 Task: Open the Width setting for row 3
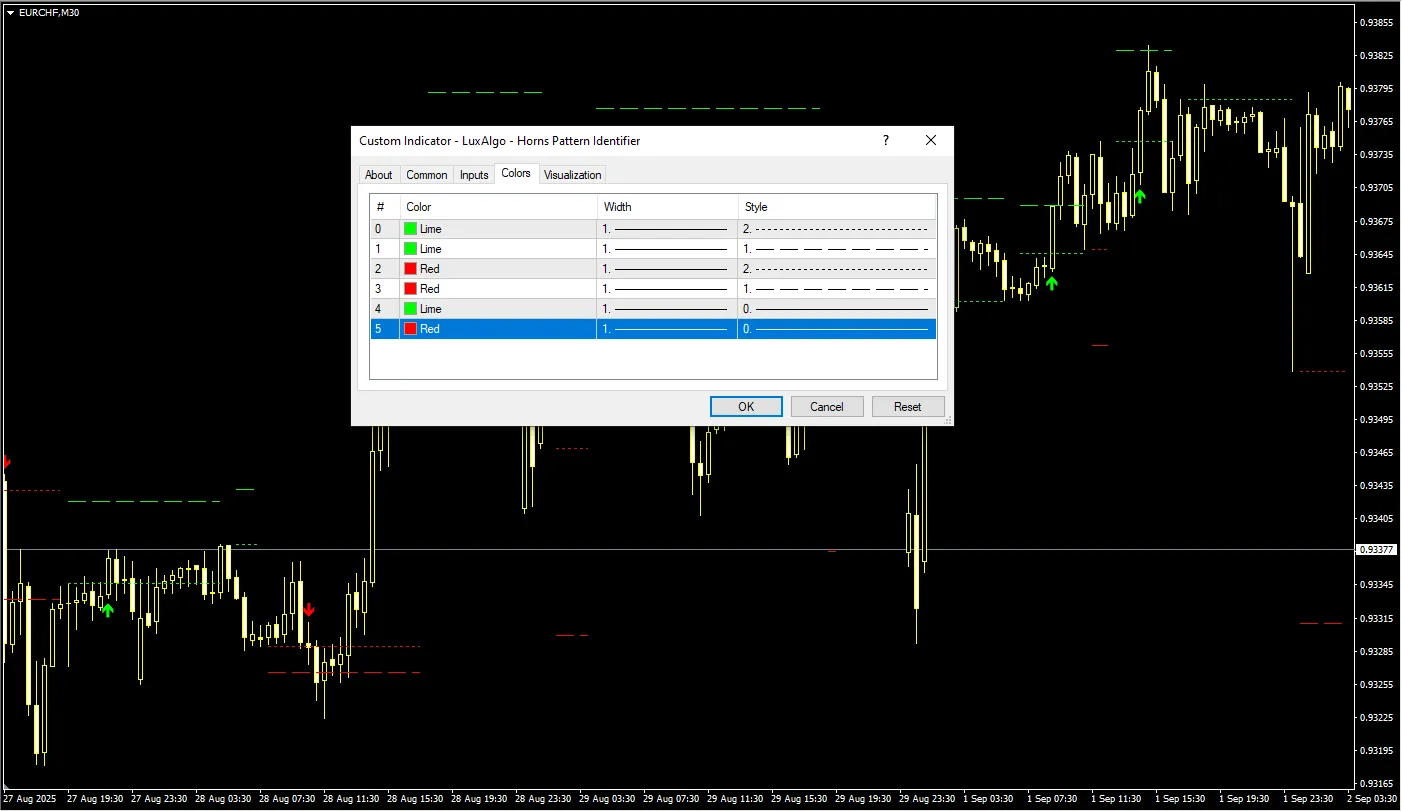666,289
